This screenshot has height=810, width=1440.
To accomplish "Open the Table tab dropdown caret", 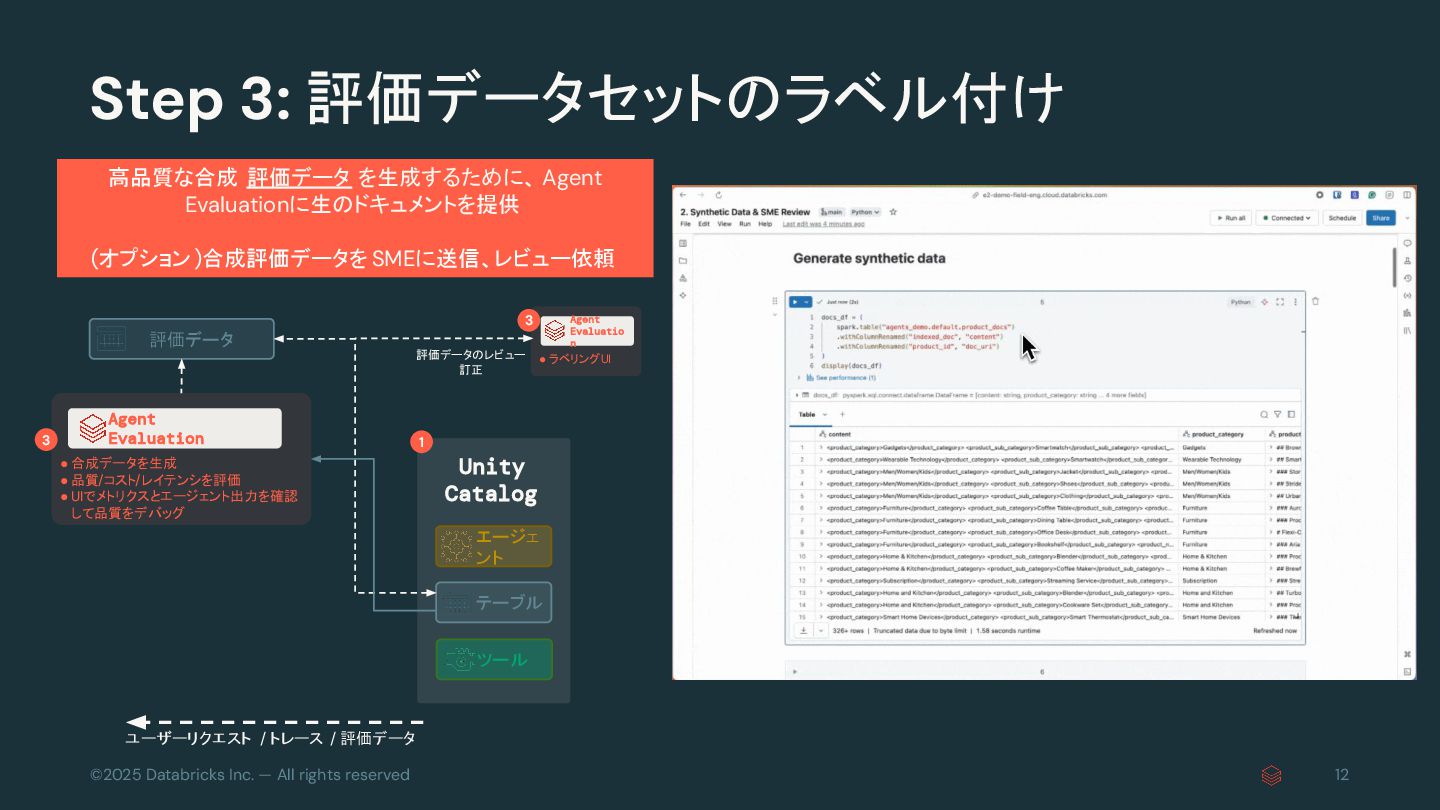I will pyautogui.click(x=825, y=414).
